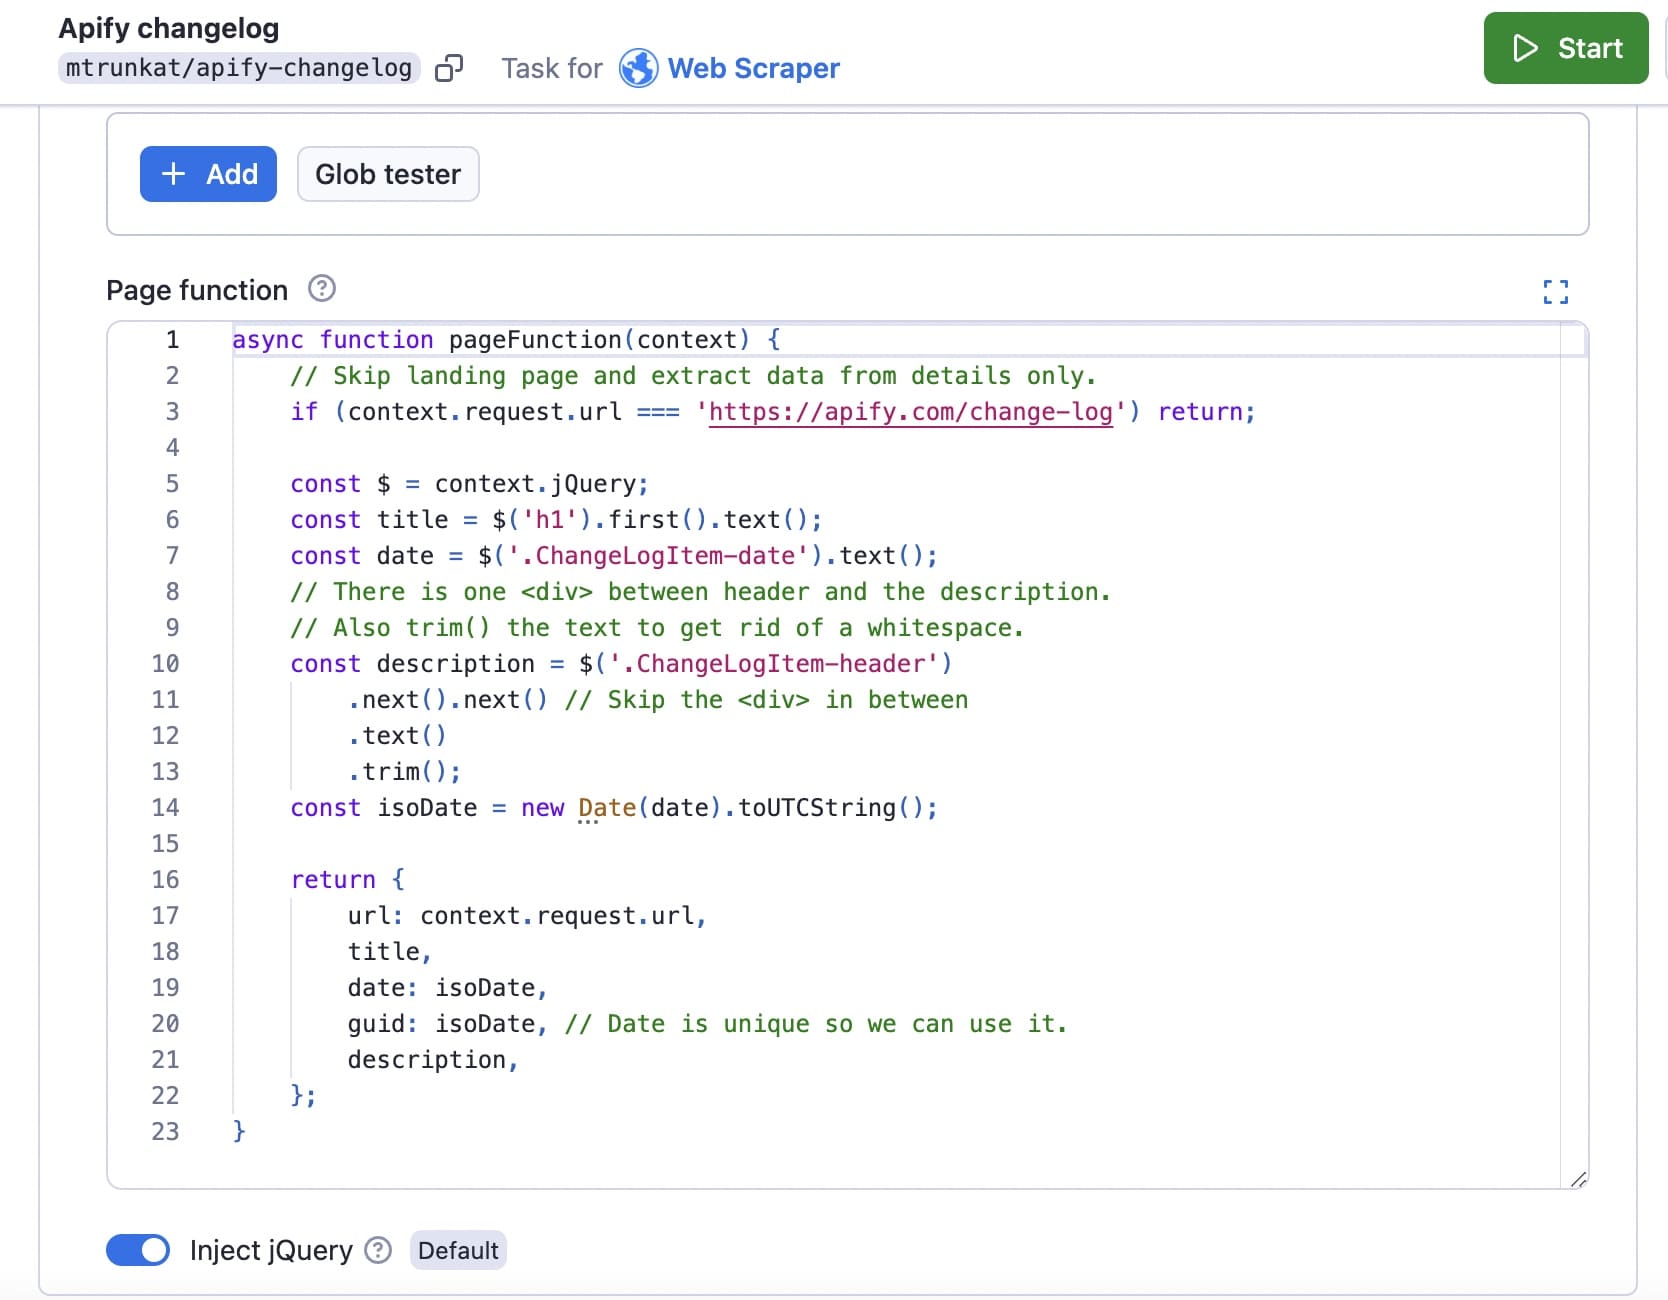Click the plus icon on the Add button
The image size is (1668, 1300).
pos(173,173)
